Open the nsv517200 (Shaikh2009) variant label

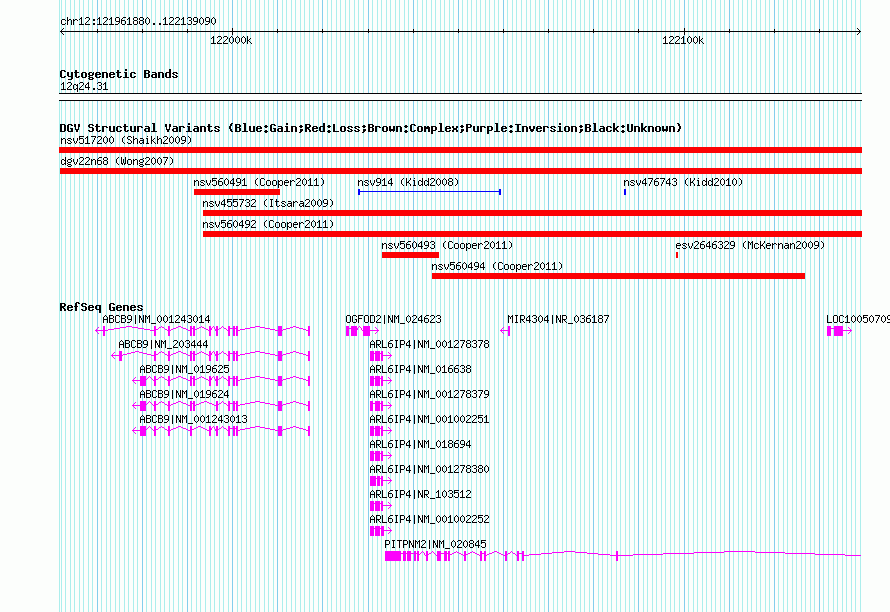coord(126,140)
